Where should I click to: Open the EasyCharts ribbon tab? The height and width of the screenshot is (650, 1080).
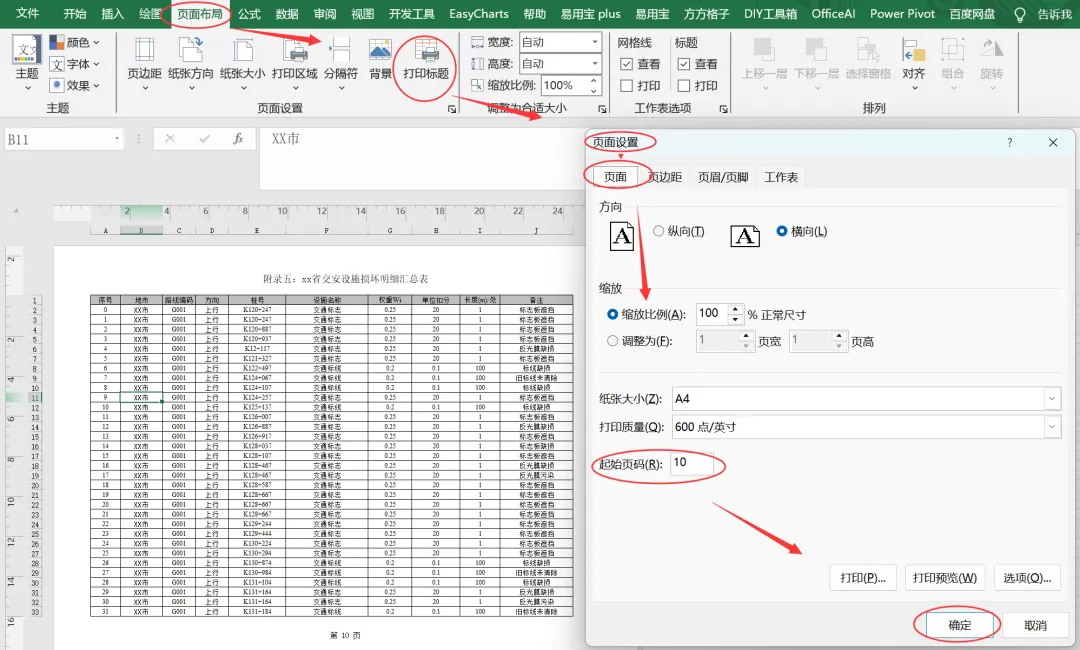pos(479,14)
